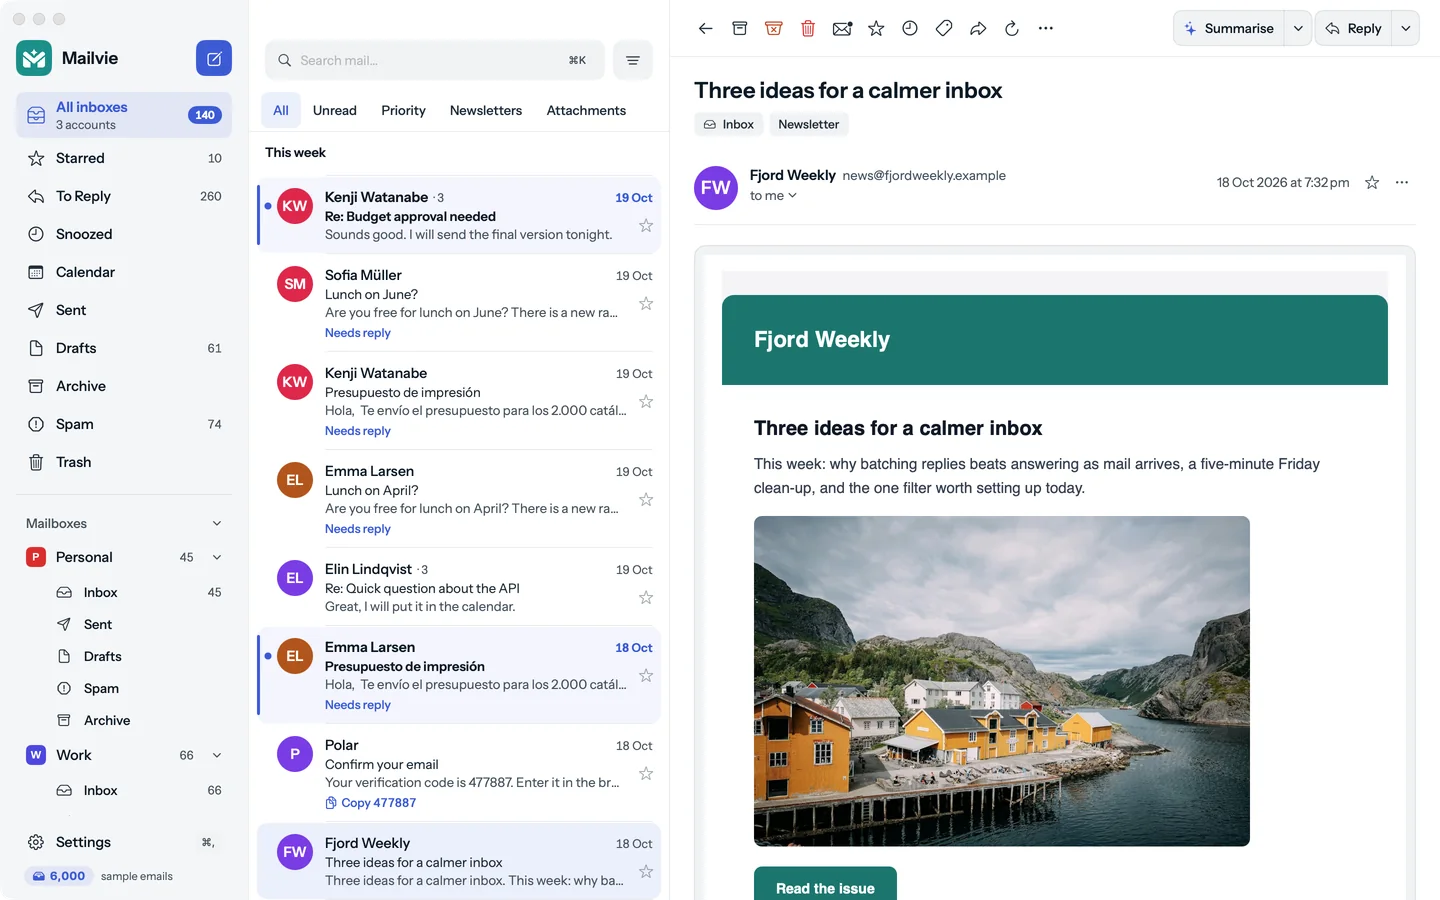
Task: Open toolbar more options ellipsis
Action: pyautogui.click(x=1046, y=28)
